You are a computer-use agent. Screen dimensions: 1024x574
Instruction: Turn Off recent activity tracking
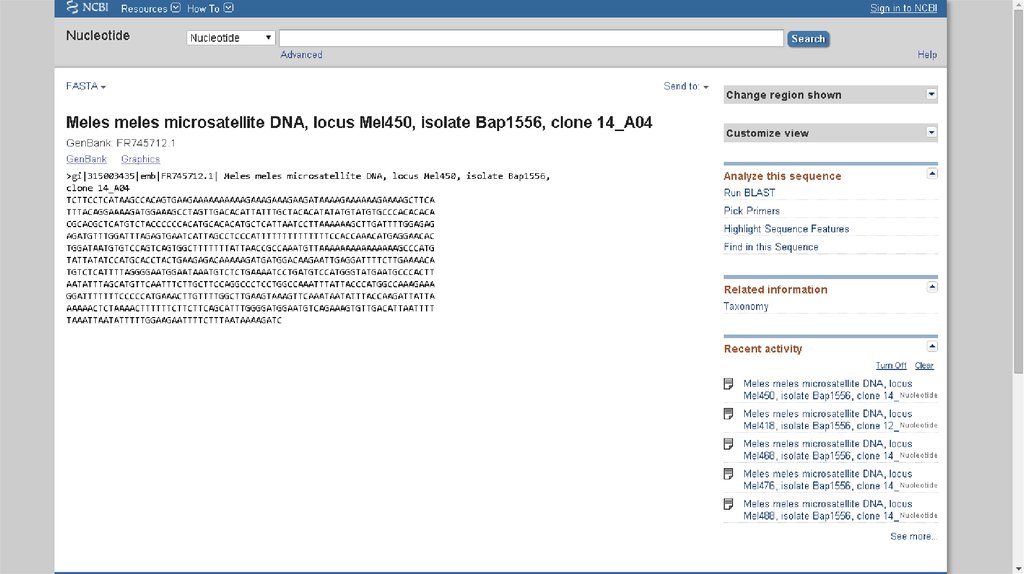point(891,366)
